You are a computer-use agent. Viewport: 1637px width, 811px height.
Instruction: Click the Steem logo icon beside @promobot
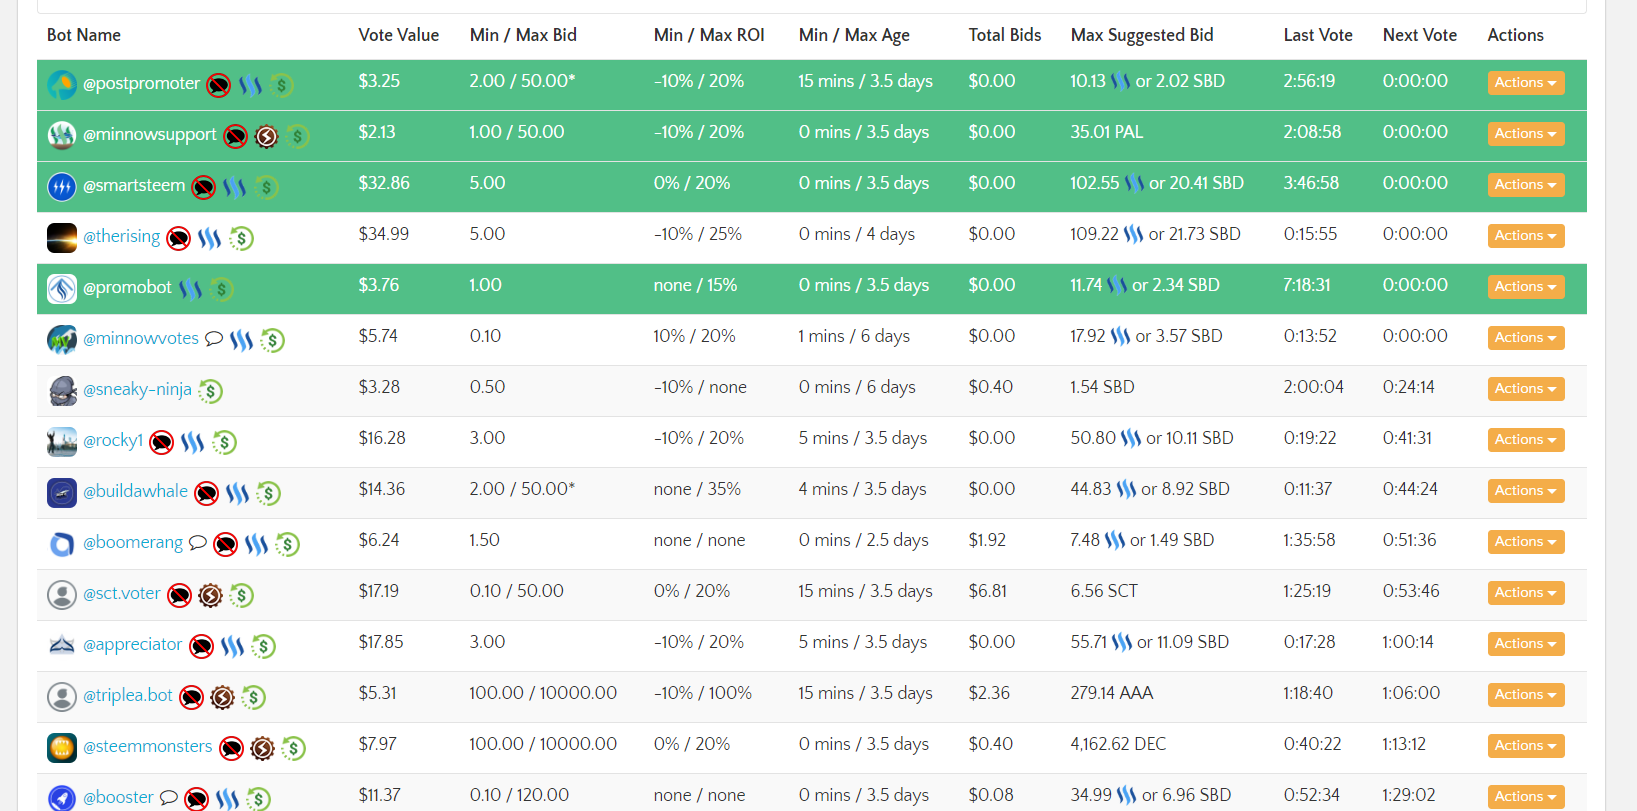click(190, 289)
